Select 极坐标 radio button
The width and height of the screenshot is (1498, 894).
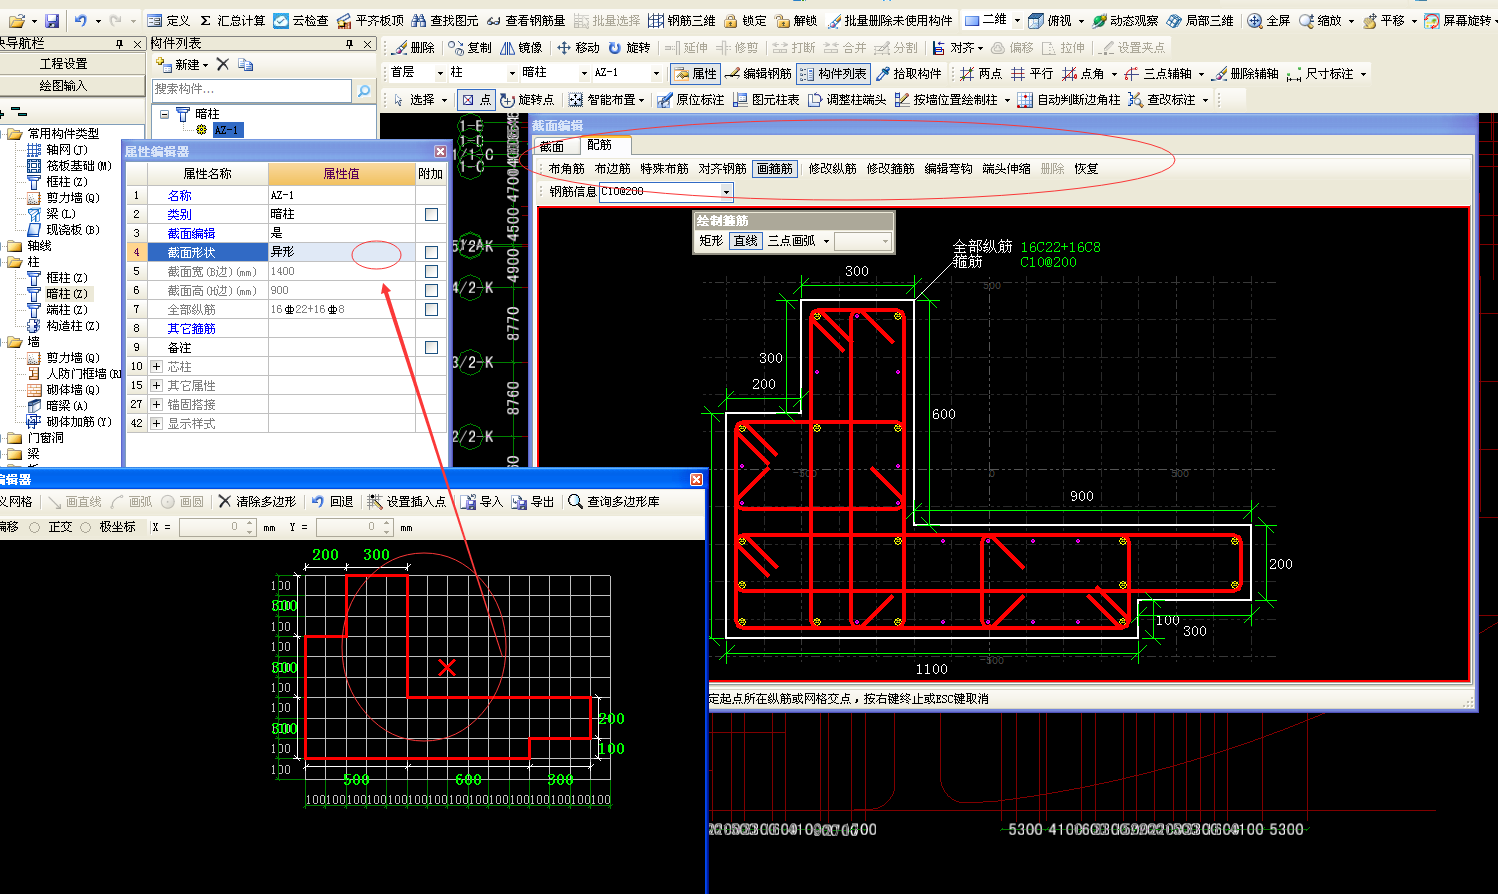[x=85, y=527]
